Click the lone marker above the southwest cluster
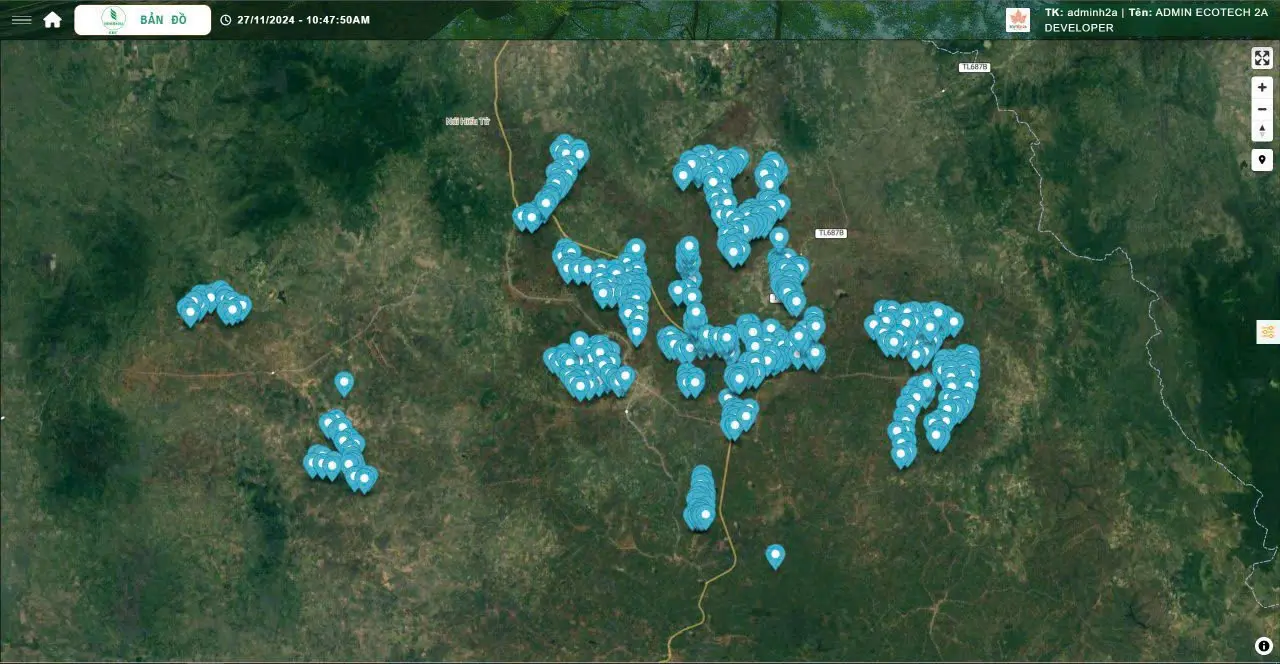 pos(344,382)
